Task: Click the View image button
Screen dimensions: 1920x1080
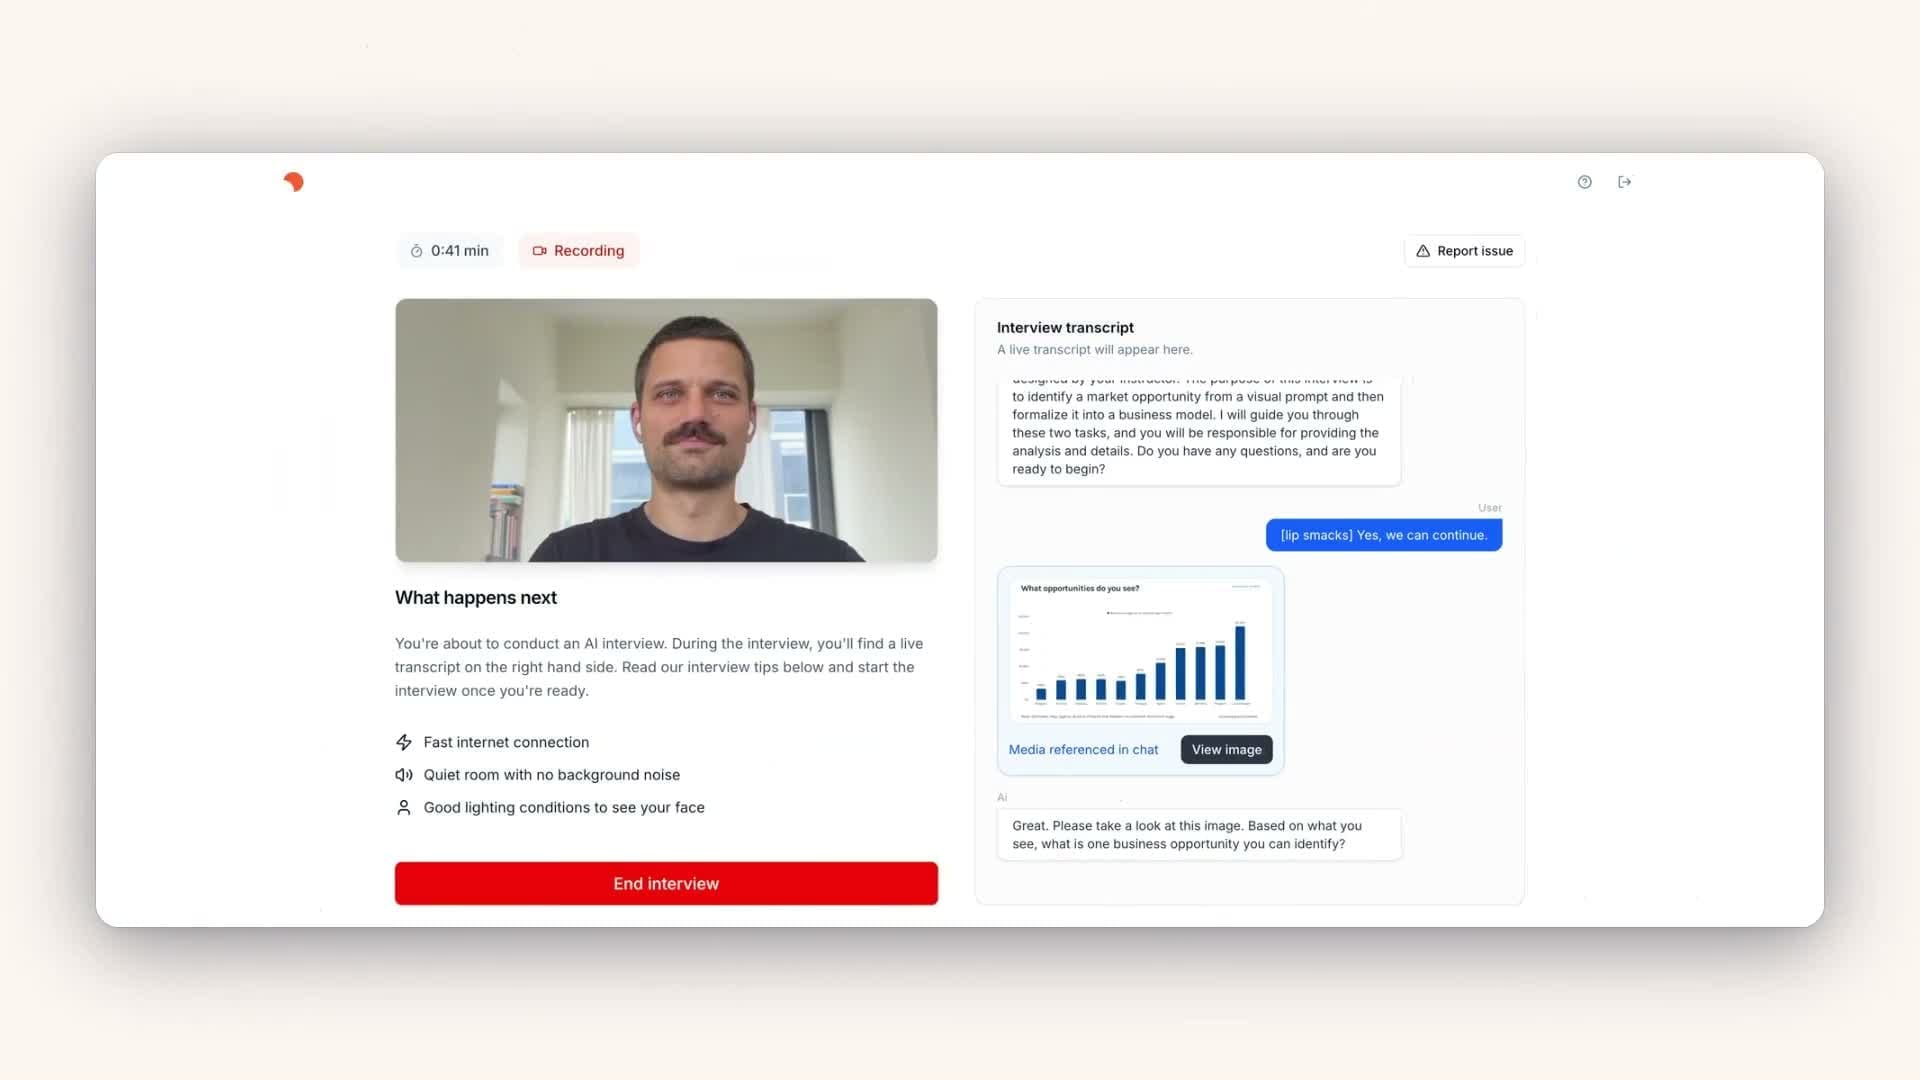Action: [1226, 750]
